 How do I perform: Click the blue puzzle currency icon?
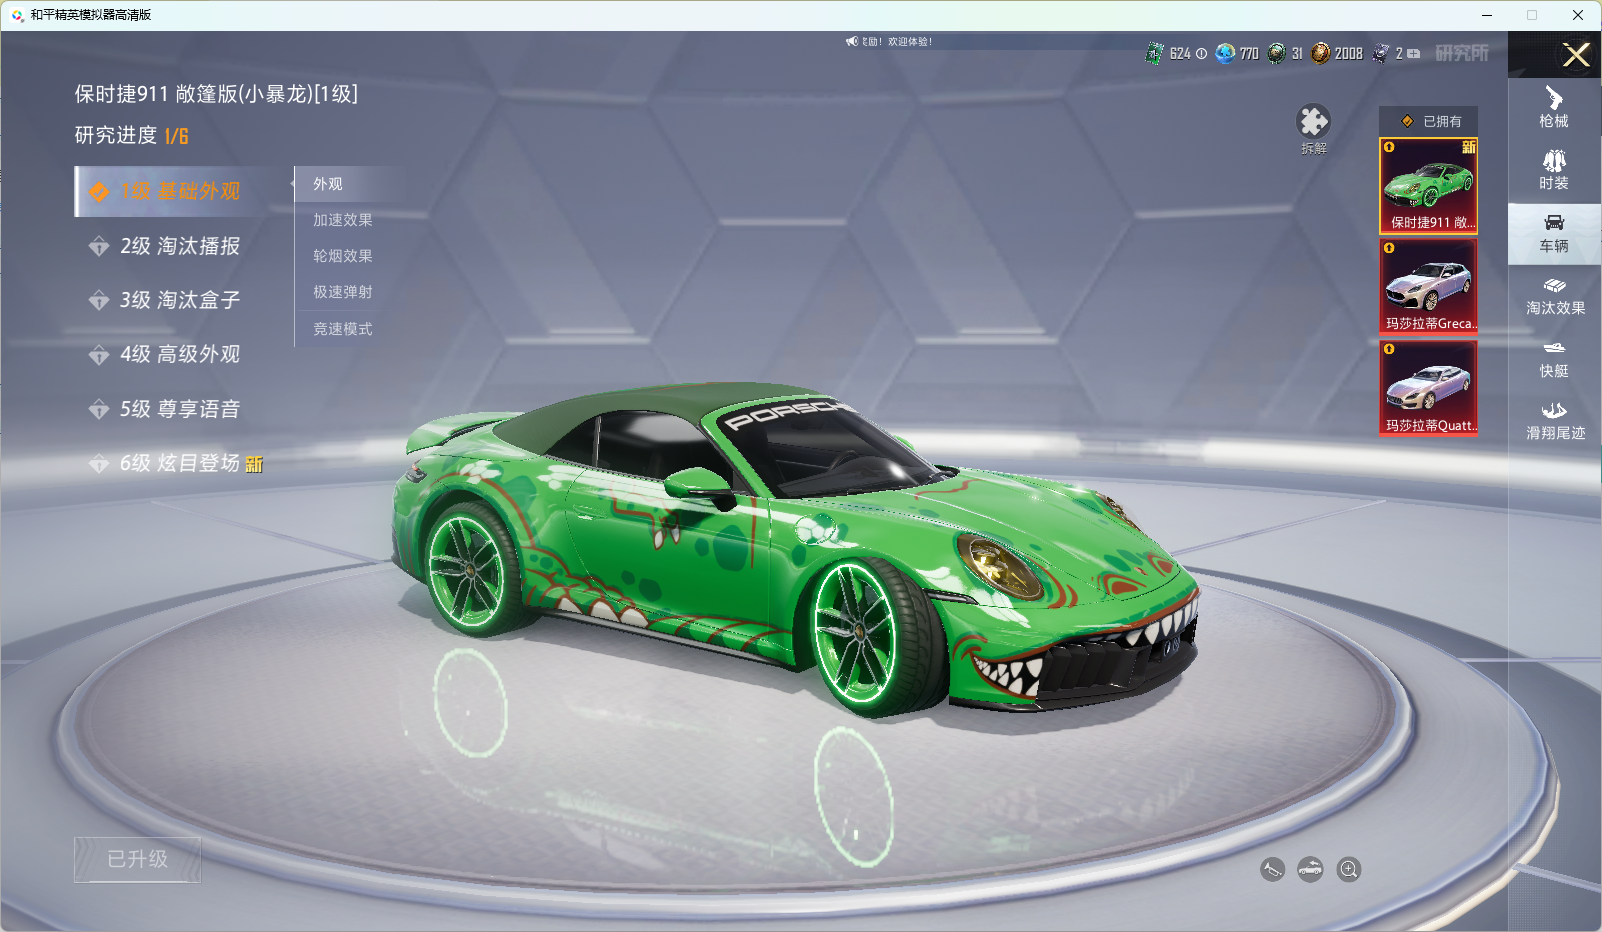pyautogui.click(x=1225, y=53)
